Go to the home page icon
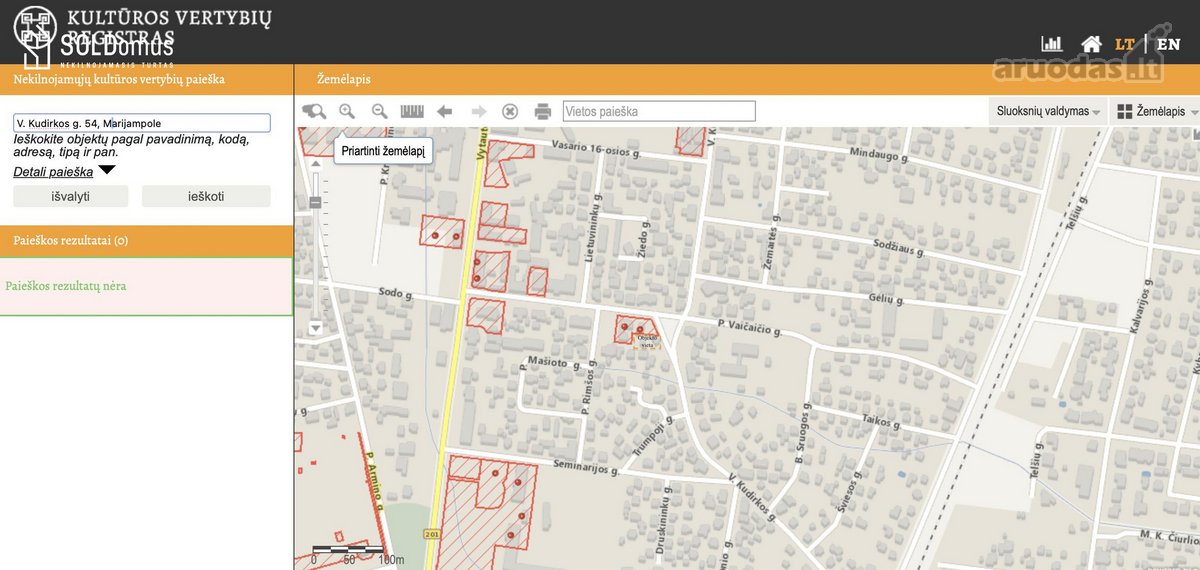 click(1091, 44)
